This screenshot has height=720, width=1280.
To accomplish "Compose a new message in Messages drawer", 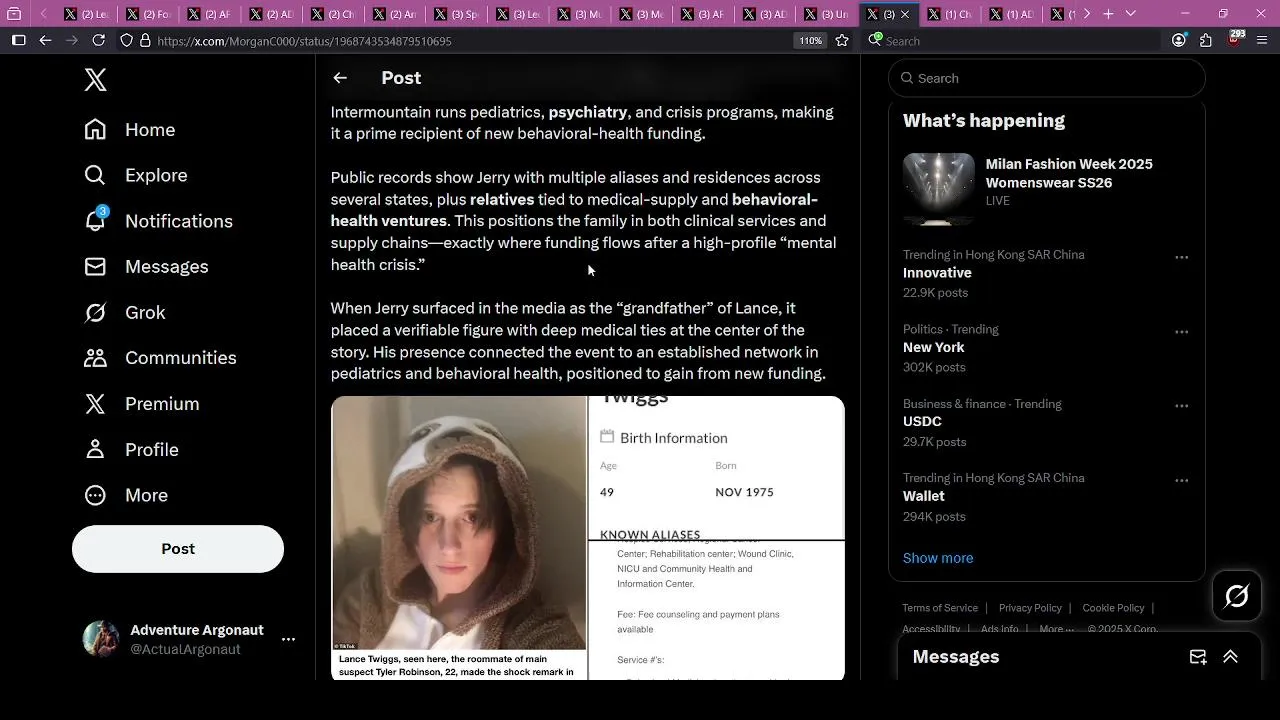I will 1198,657.
